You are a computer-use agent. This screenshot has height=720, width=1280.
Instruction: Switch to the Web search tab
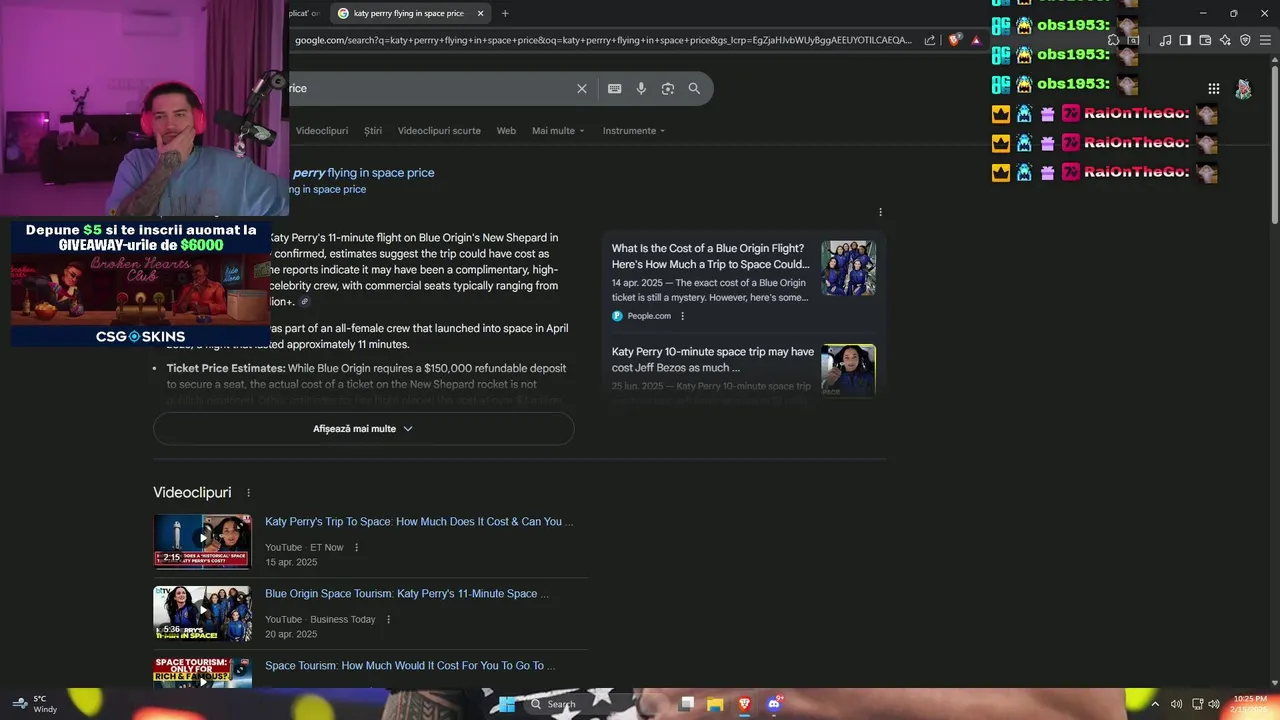506,131
